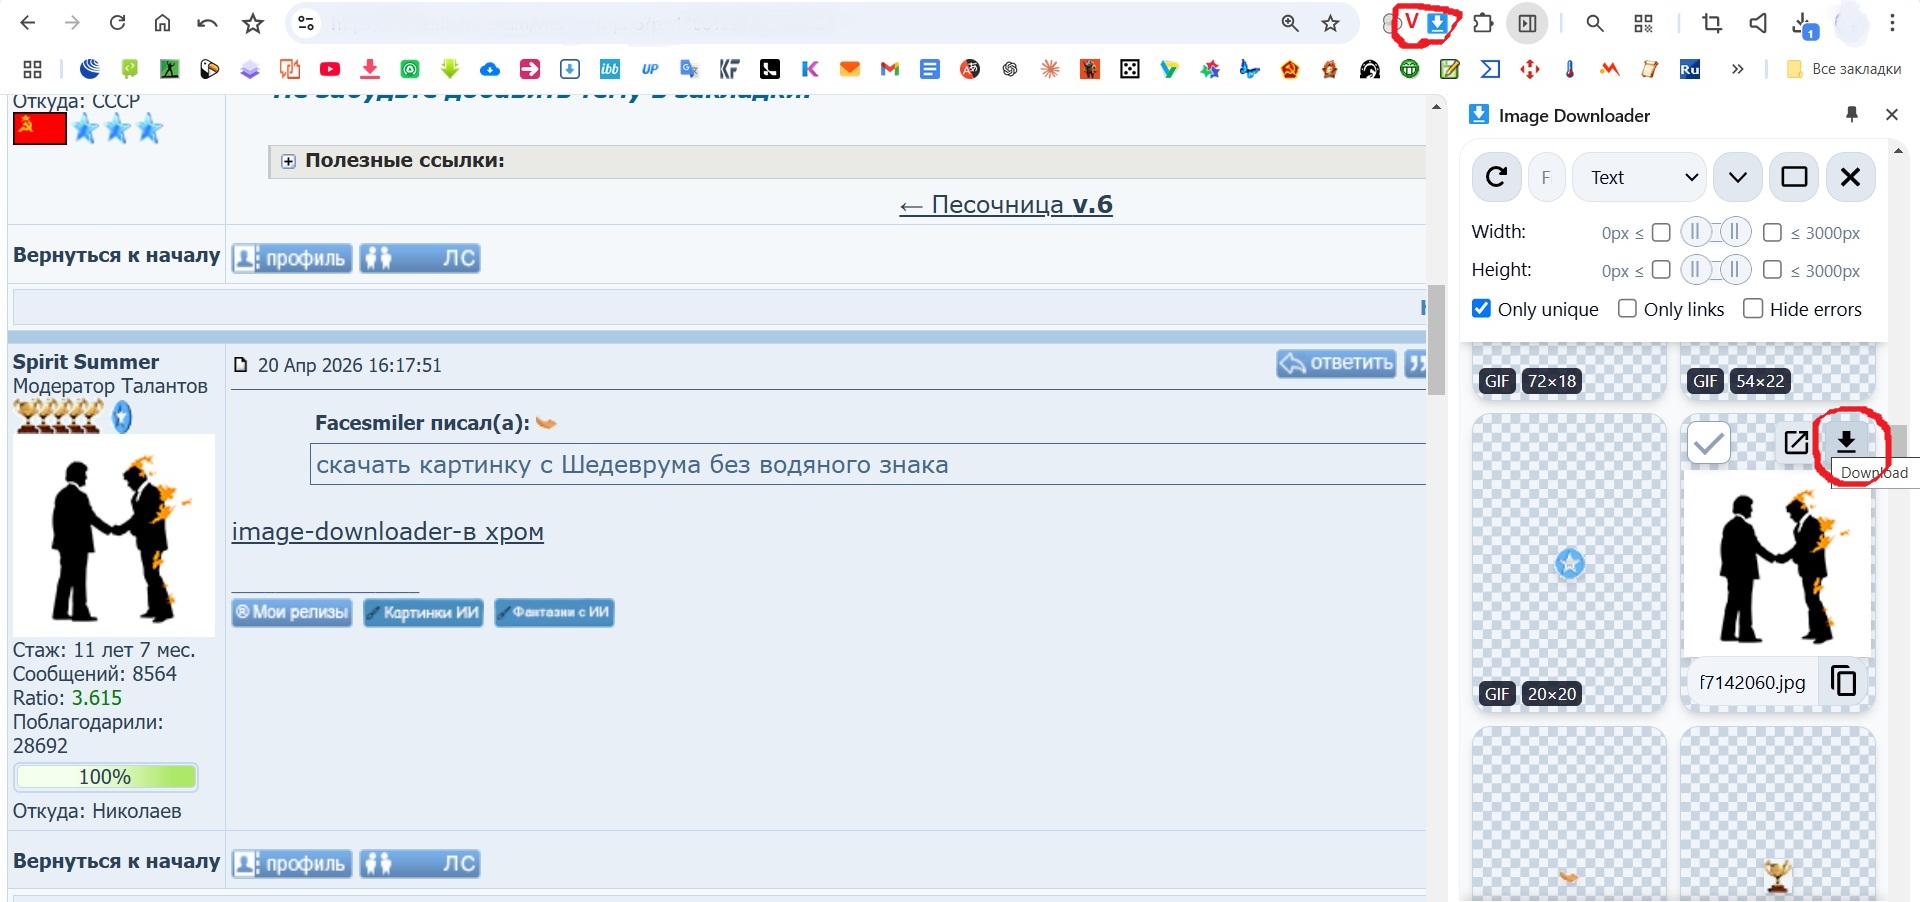Open the Google Translate bookmark
Screen dimensions: 1920x902
[x=689, y=69]
